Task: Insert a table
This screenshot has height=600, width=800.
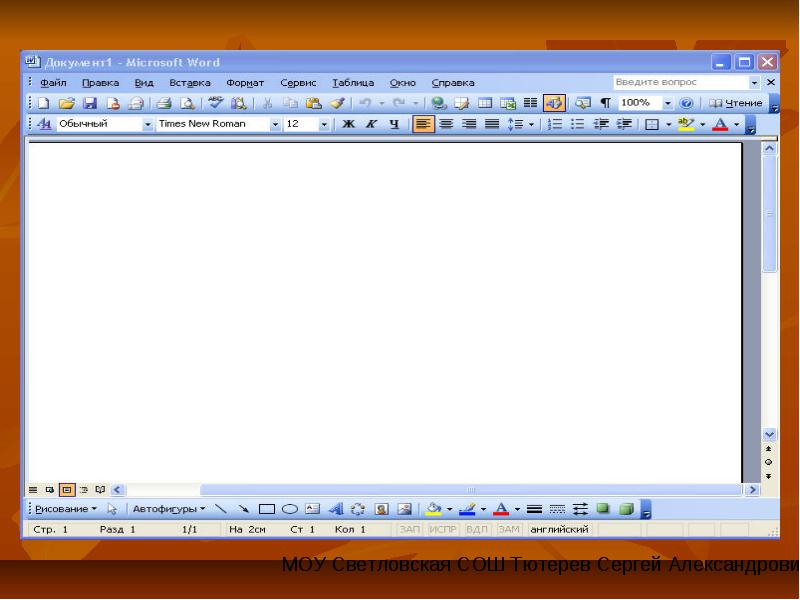Action: coord(485,104)
